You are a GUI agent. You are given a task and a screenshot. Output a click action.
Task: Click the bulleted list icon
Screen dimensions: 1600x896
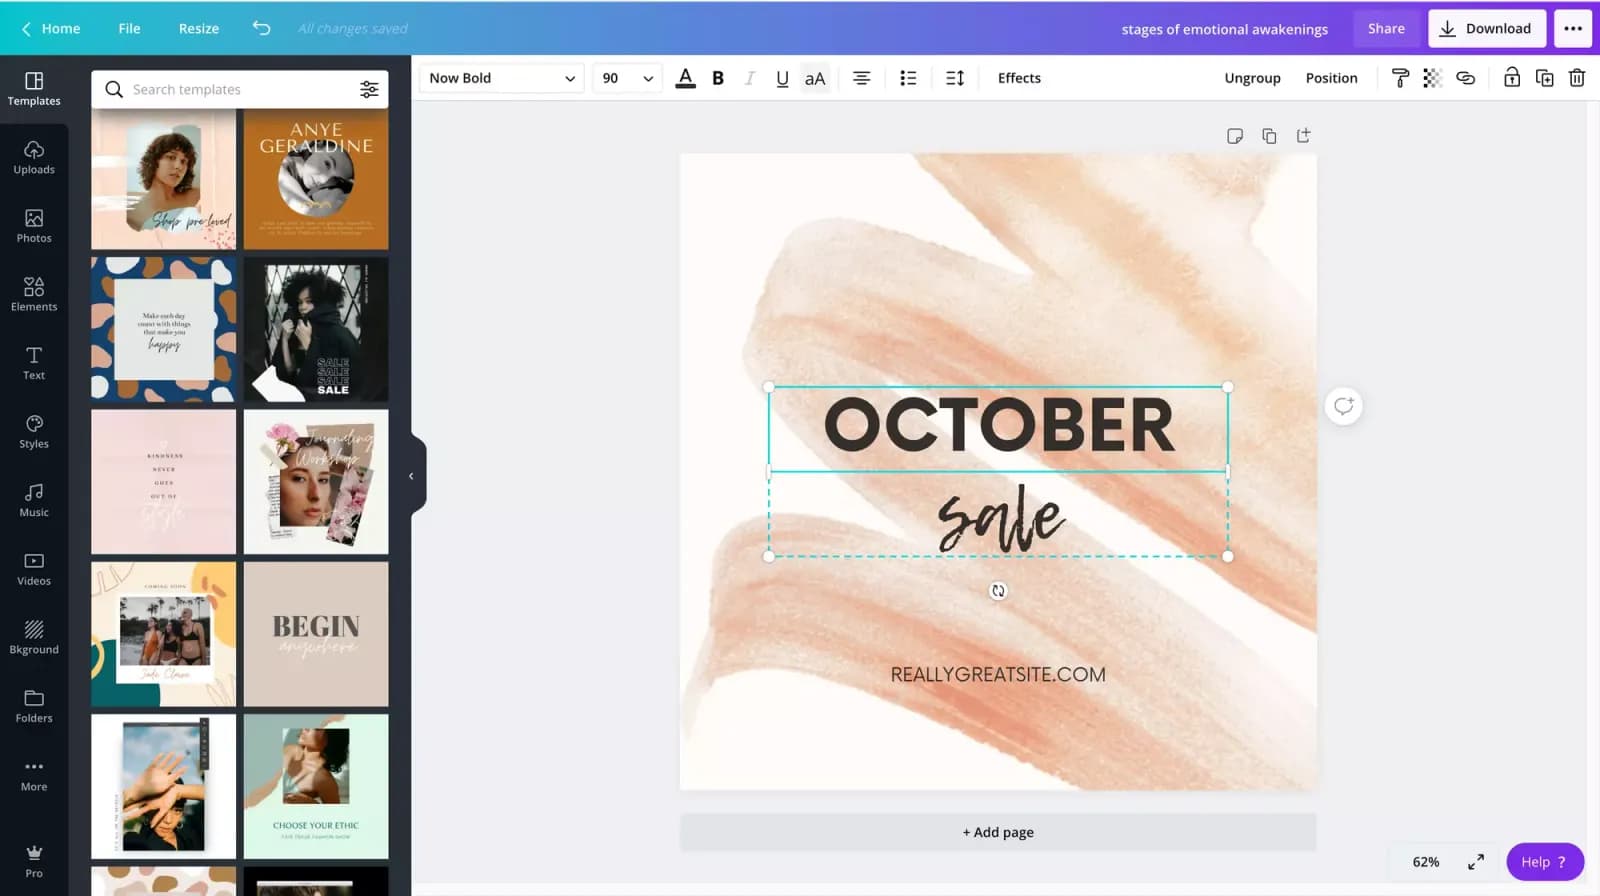(908, 78)
